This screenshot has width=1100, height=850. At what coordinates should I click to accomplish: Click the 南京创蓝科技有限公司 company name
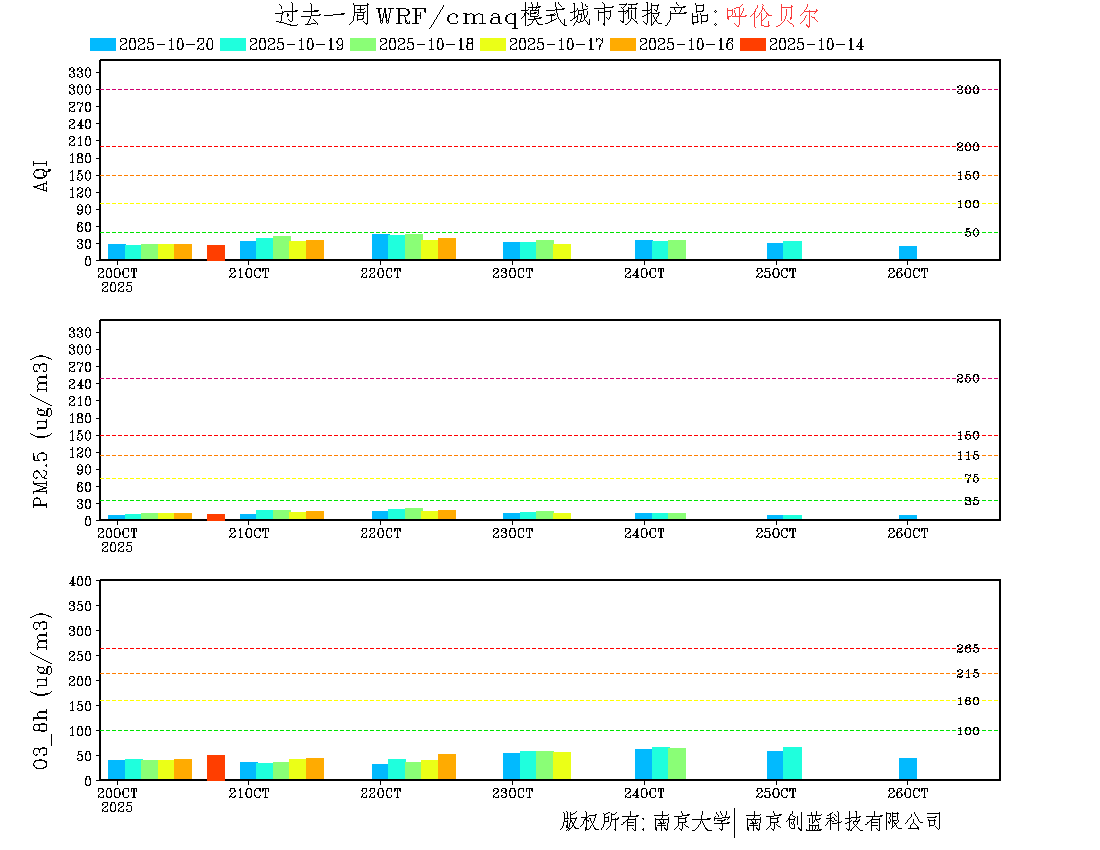pyautogui.click(x=843, y=822)
